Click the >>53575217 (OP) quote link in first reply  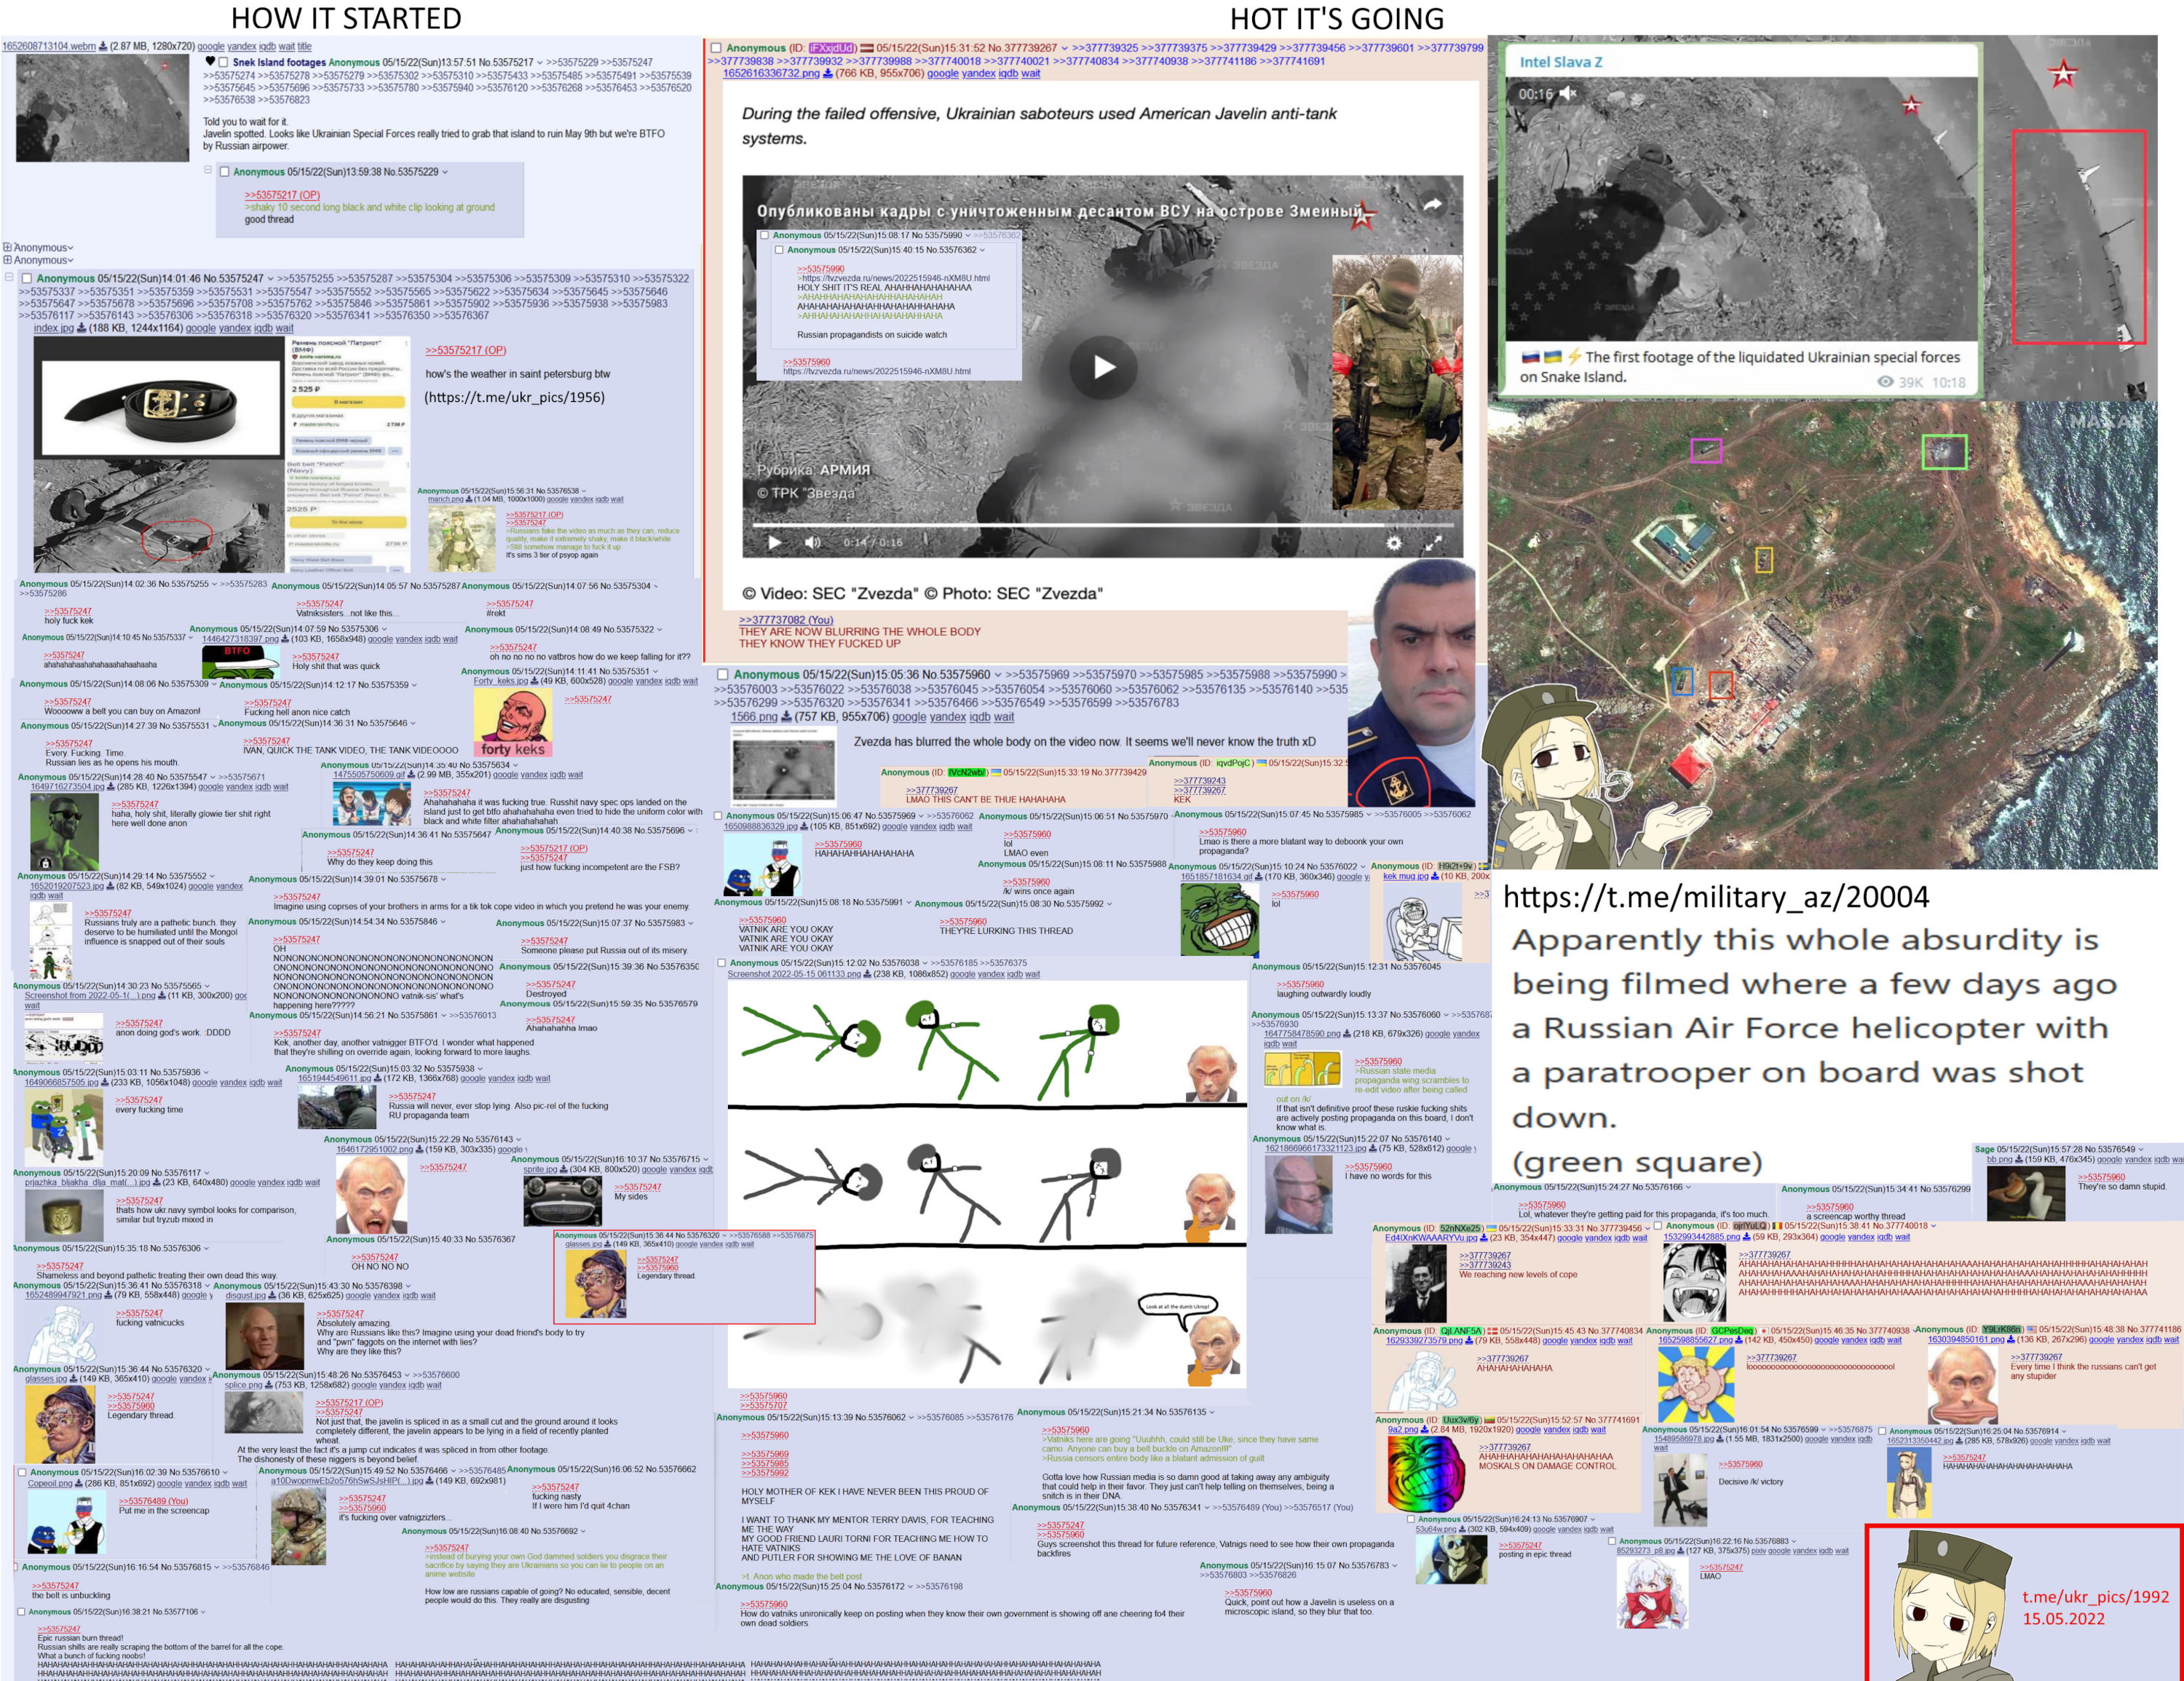pyautogui.click(x=282, y=195)
